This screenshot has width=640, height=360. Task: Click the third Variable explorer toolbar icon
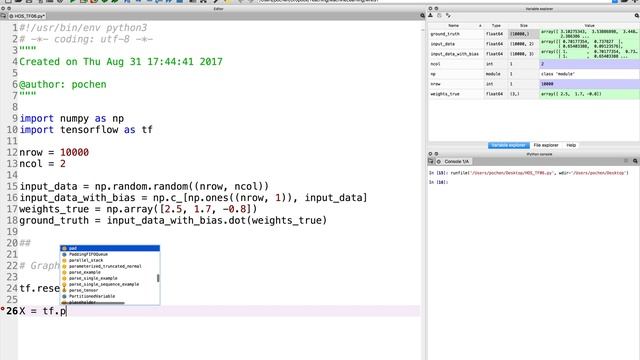click(448, 16)
